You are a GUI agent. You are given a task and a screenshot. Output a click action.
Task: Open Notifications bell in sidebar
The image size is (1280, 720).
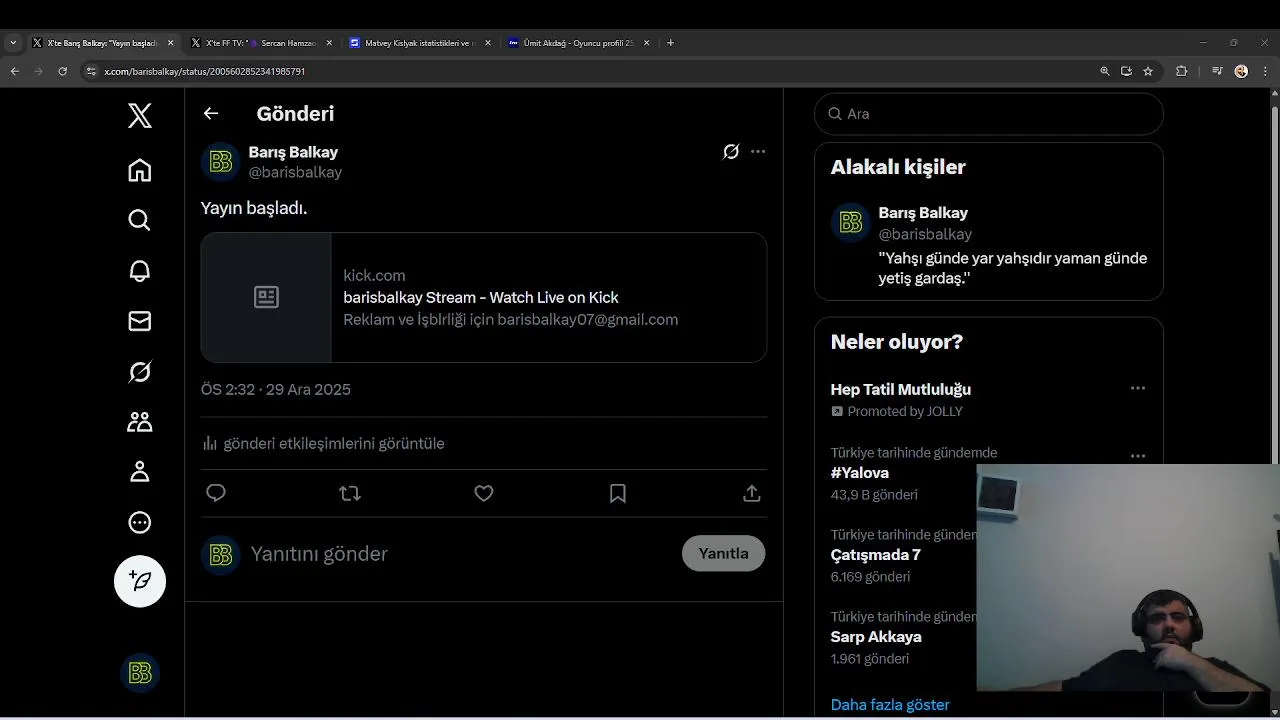(140, 271)
